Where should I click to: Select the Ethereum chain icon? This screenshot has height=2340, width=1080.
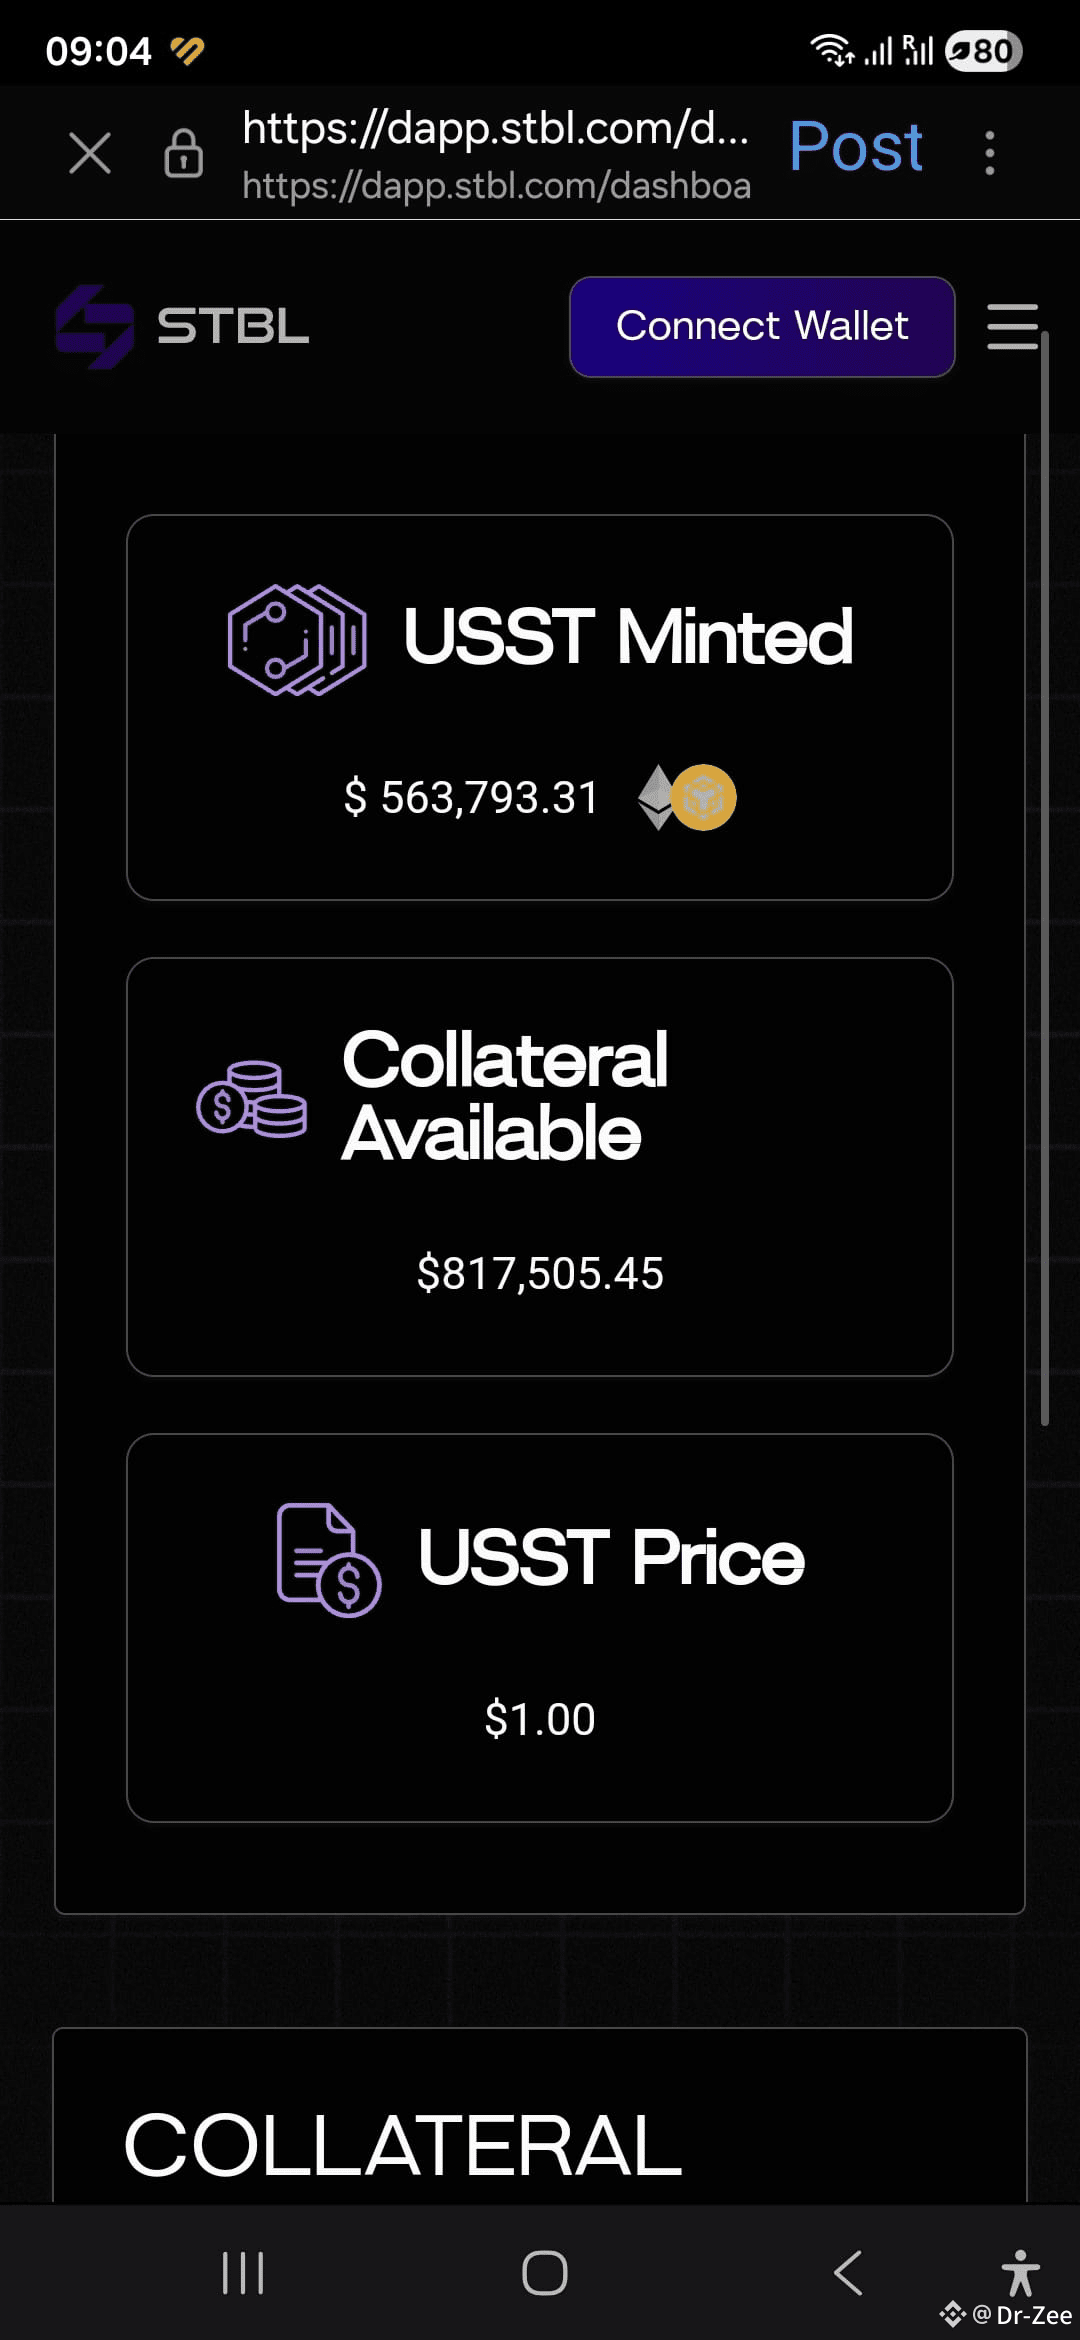click(x=656, y=797)
